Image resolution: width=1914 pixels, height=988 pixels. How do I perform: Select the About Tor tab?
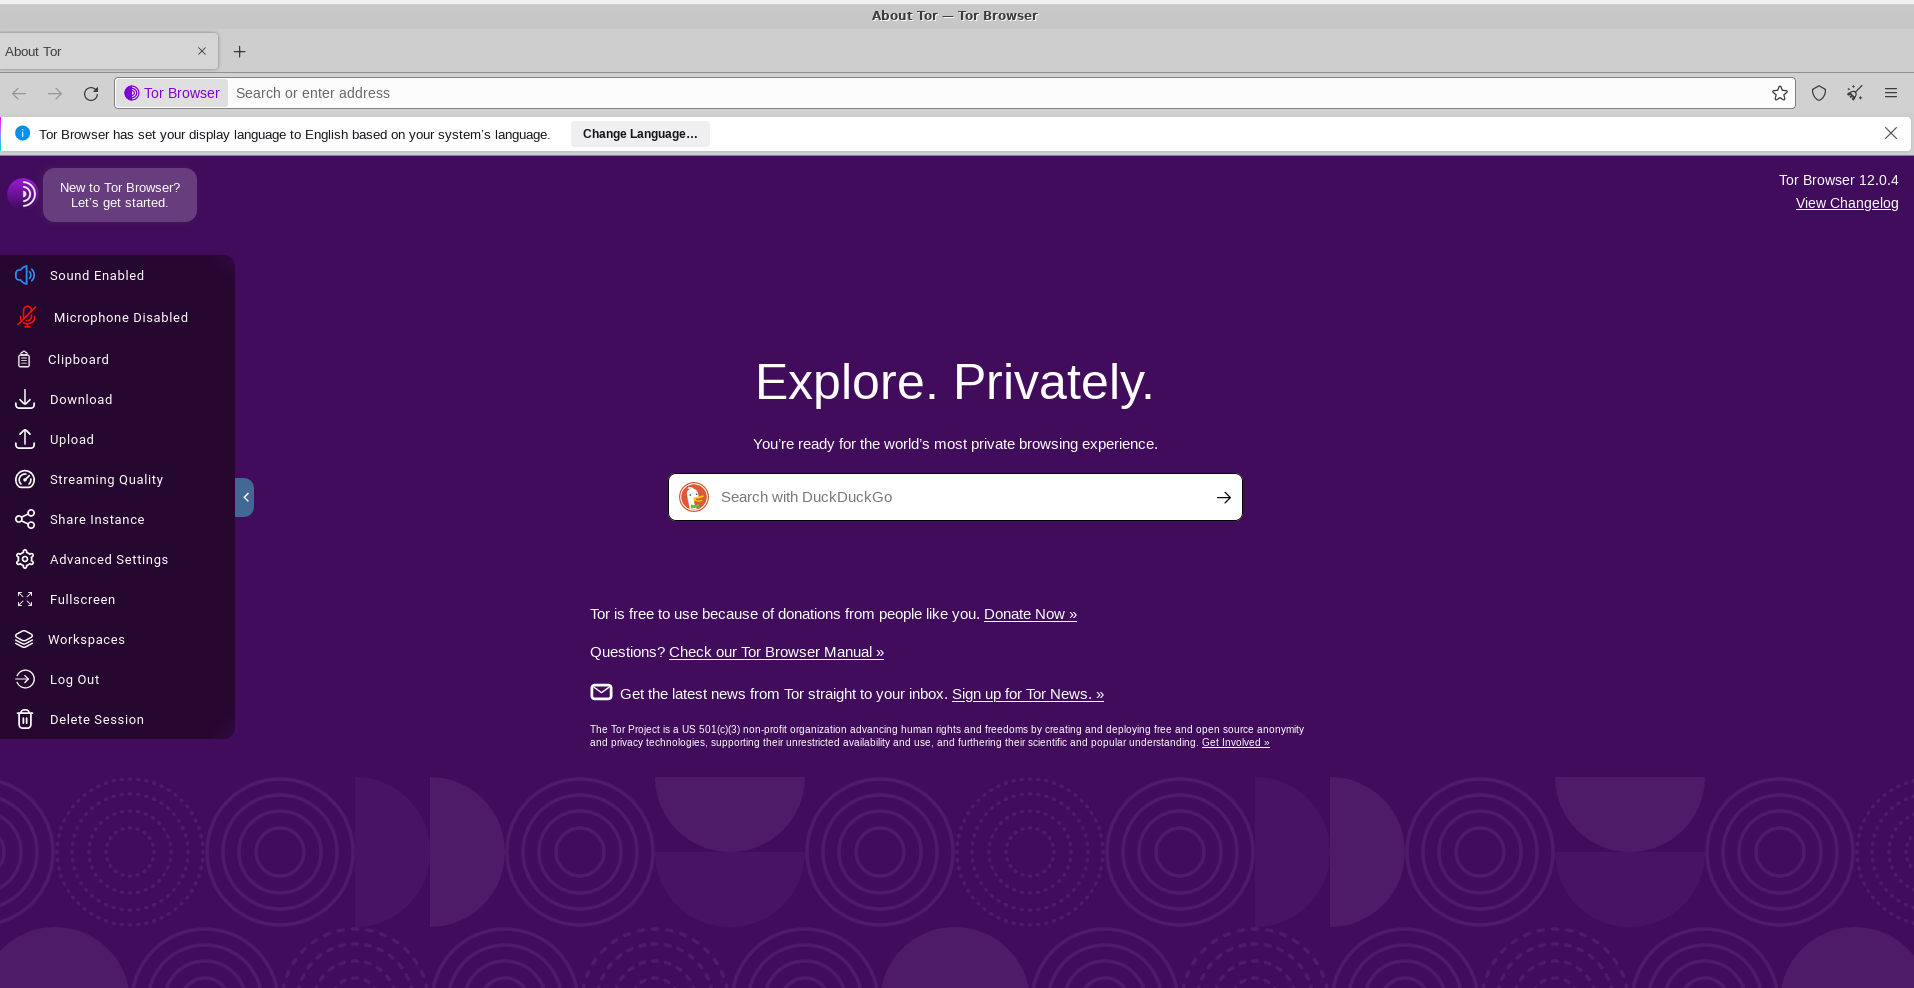point(95,52)
